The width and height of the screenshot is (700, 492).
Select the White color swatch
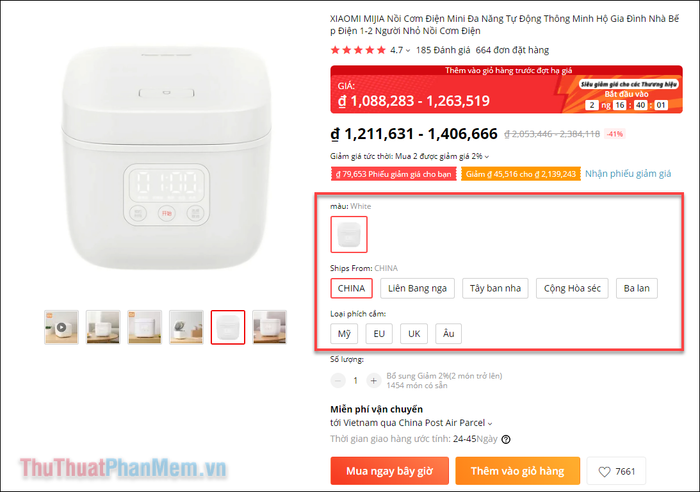point(349,234)
